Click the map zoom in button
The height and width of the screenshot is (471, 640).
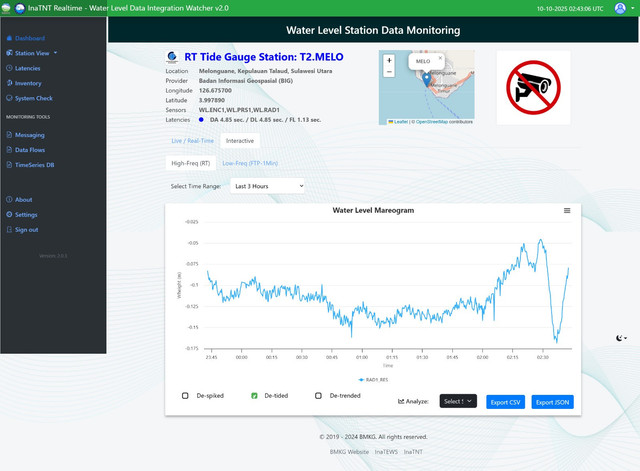389,60
